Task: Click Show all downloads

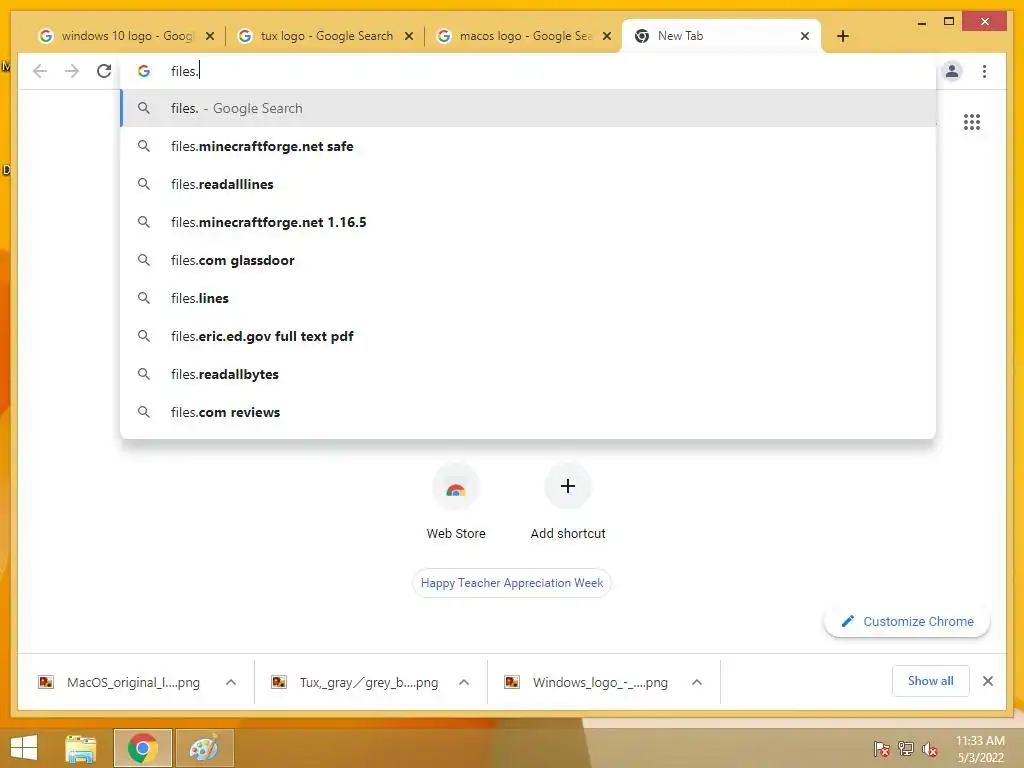Action: (931, 681)
